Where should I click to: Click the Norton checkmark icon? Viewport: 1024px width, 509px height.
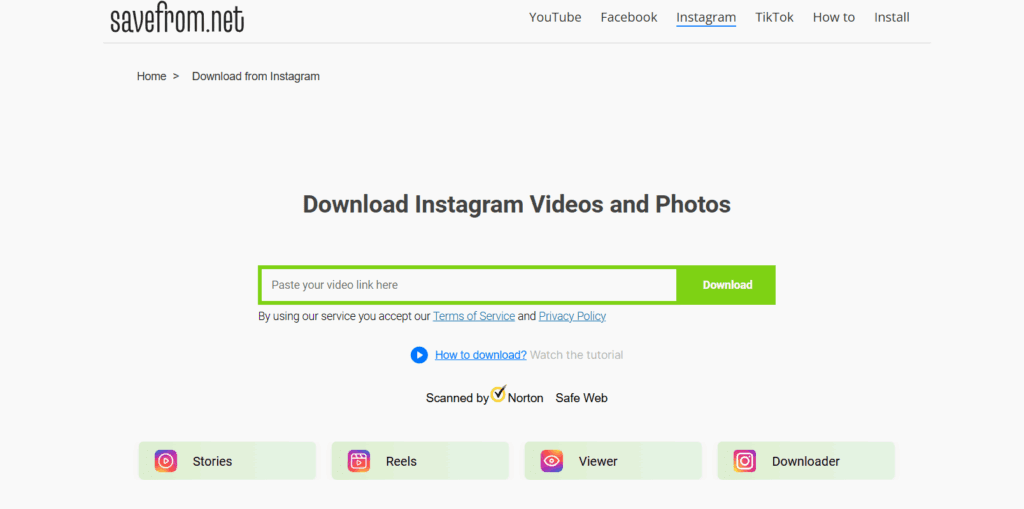(x=498, y=393)
